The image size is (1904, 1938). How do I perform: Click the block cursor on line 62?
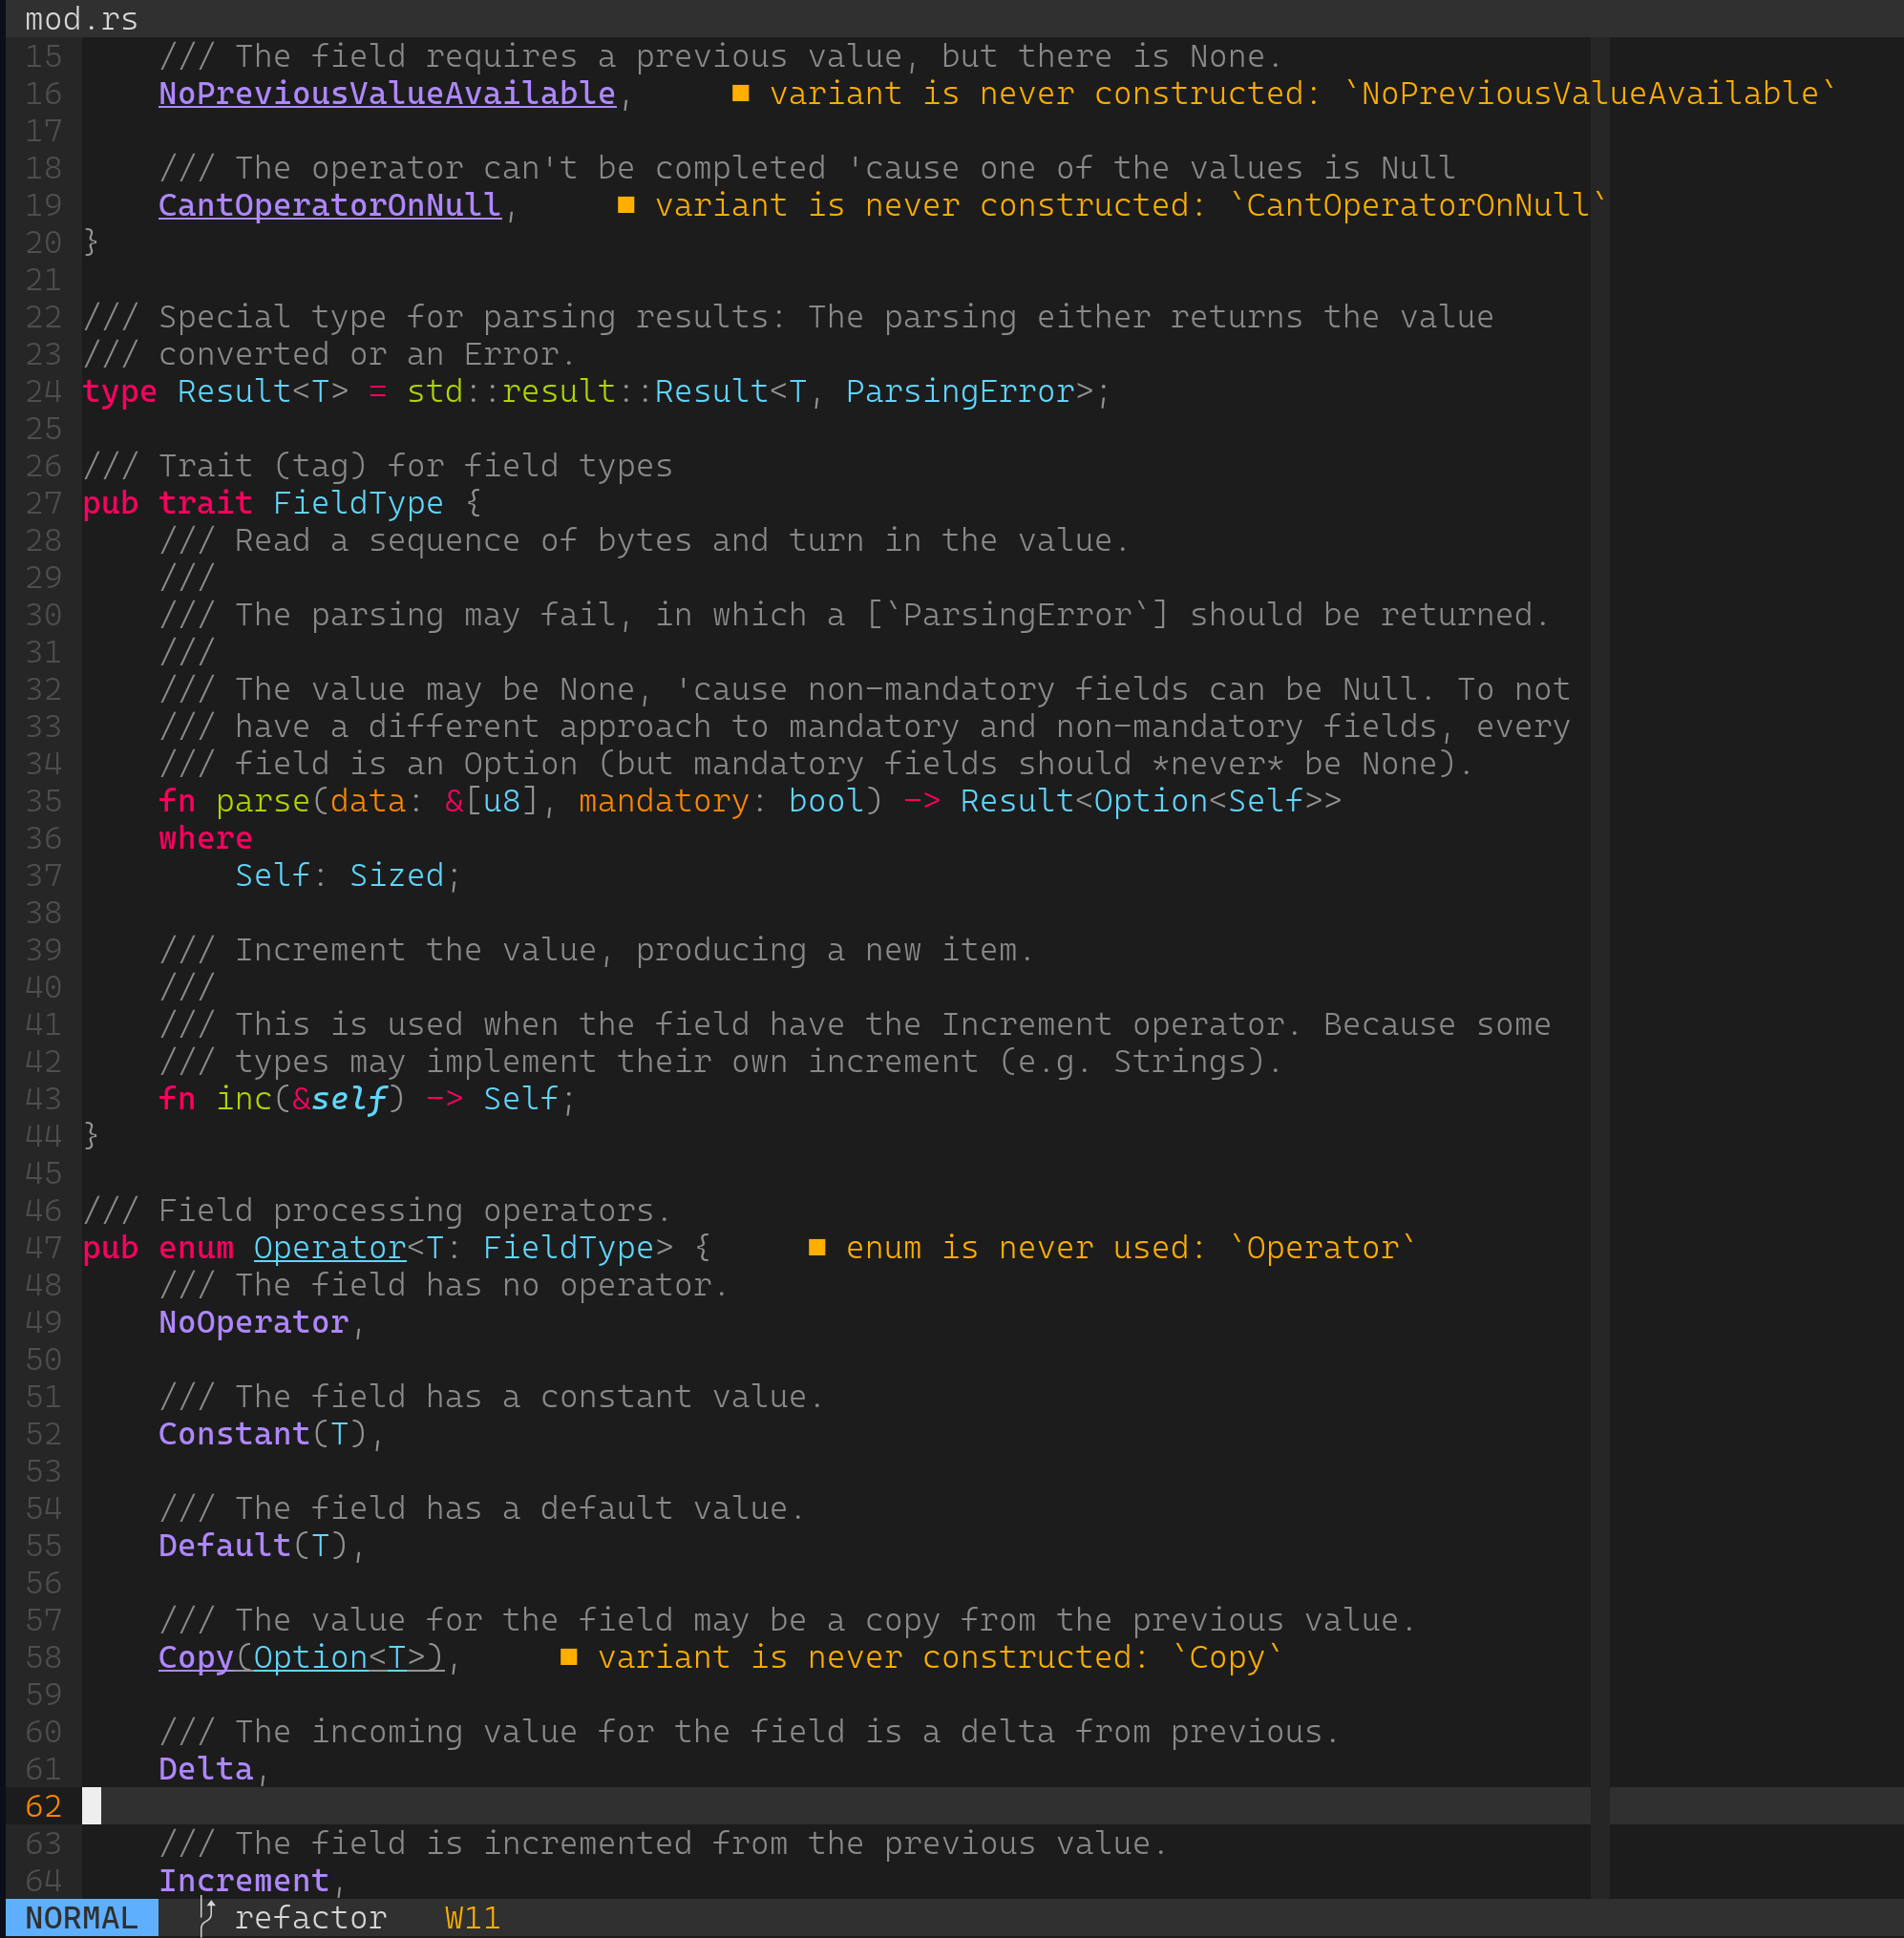coord(91,1806)
